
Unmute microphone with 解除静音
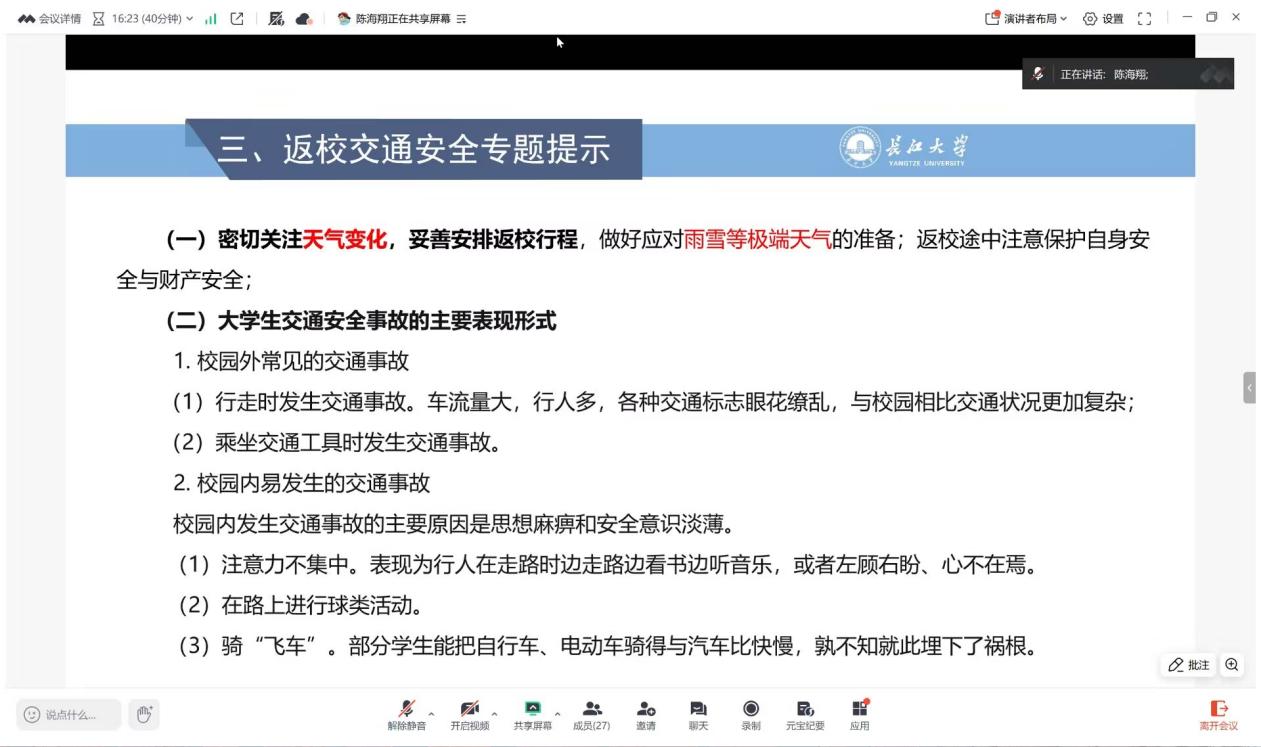[406, 714]
